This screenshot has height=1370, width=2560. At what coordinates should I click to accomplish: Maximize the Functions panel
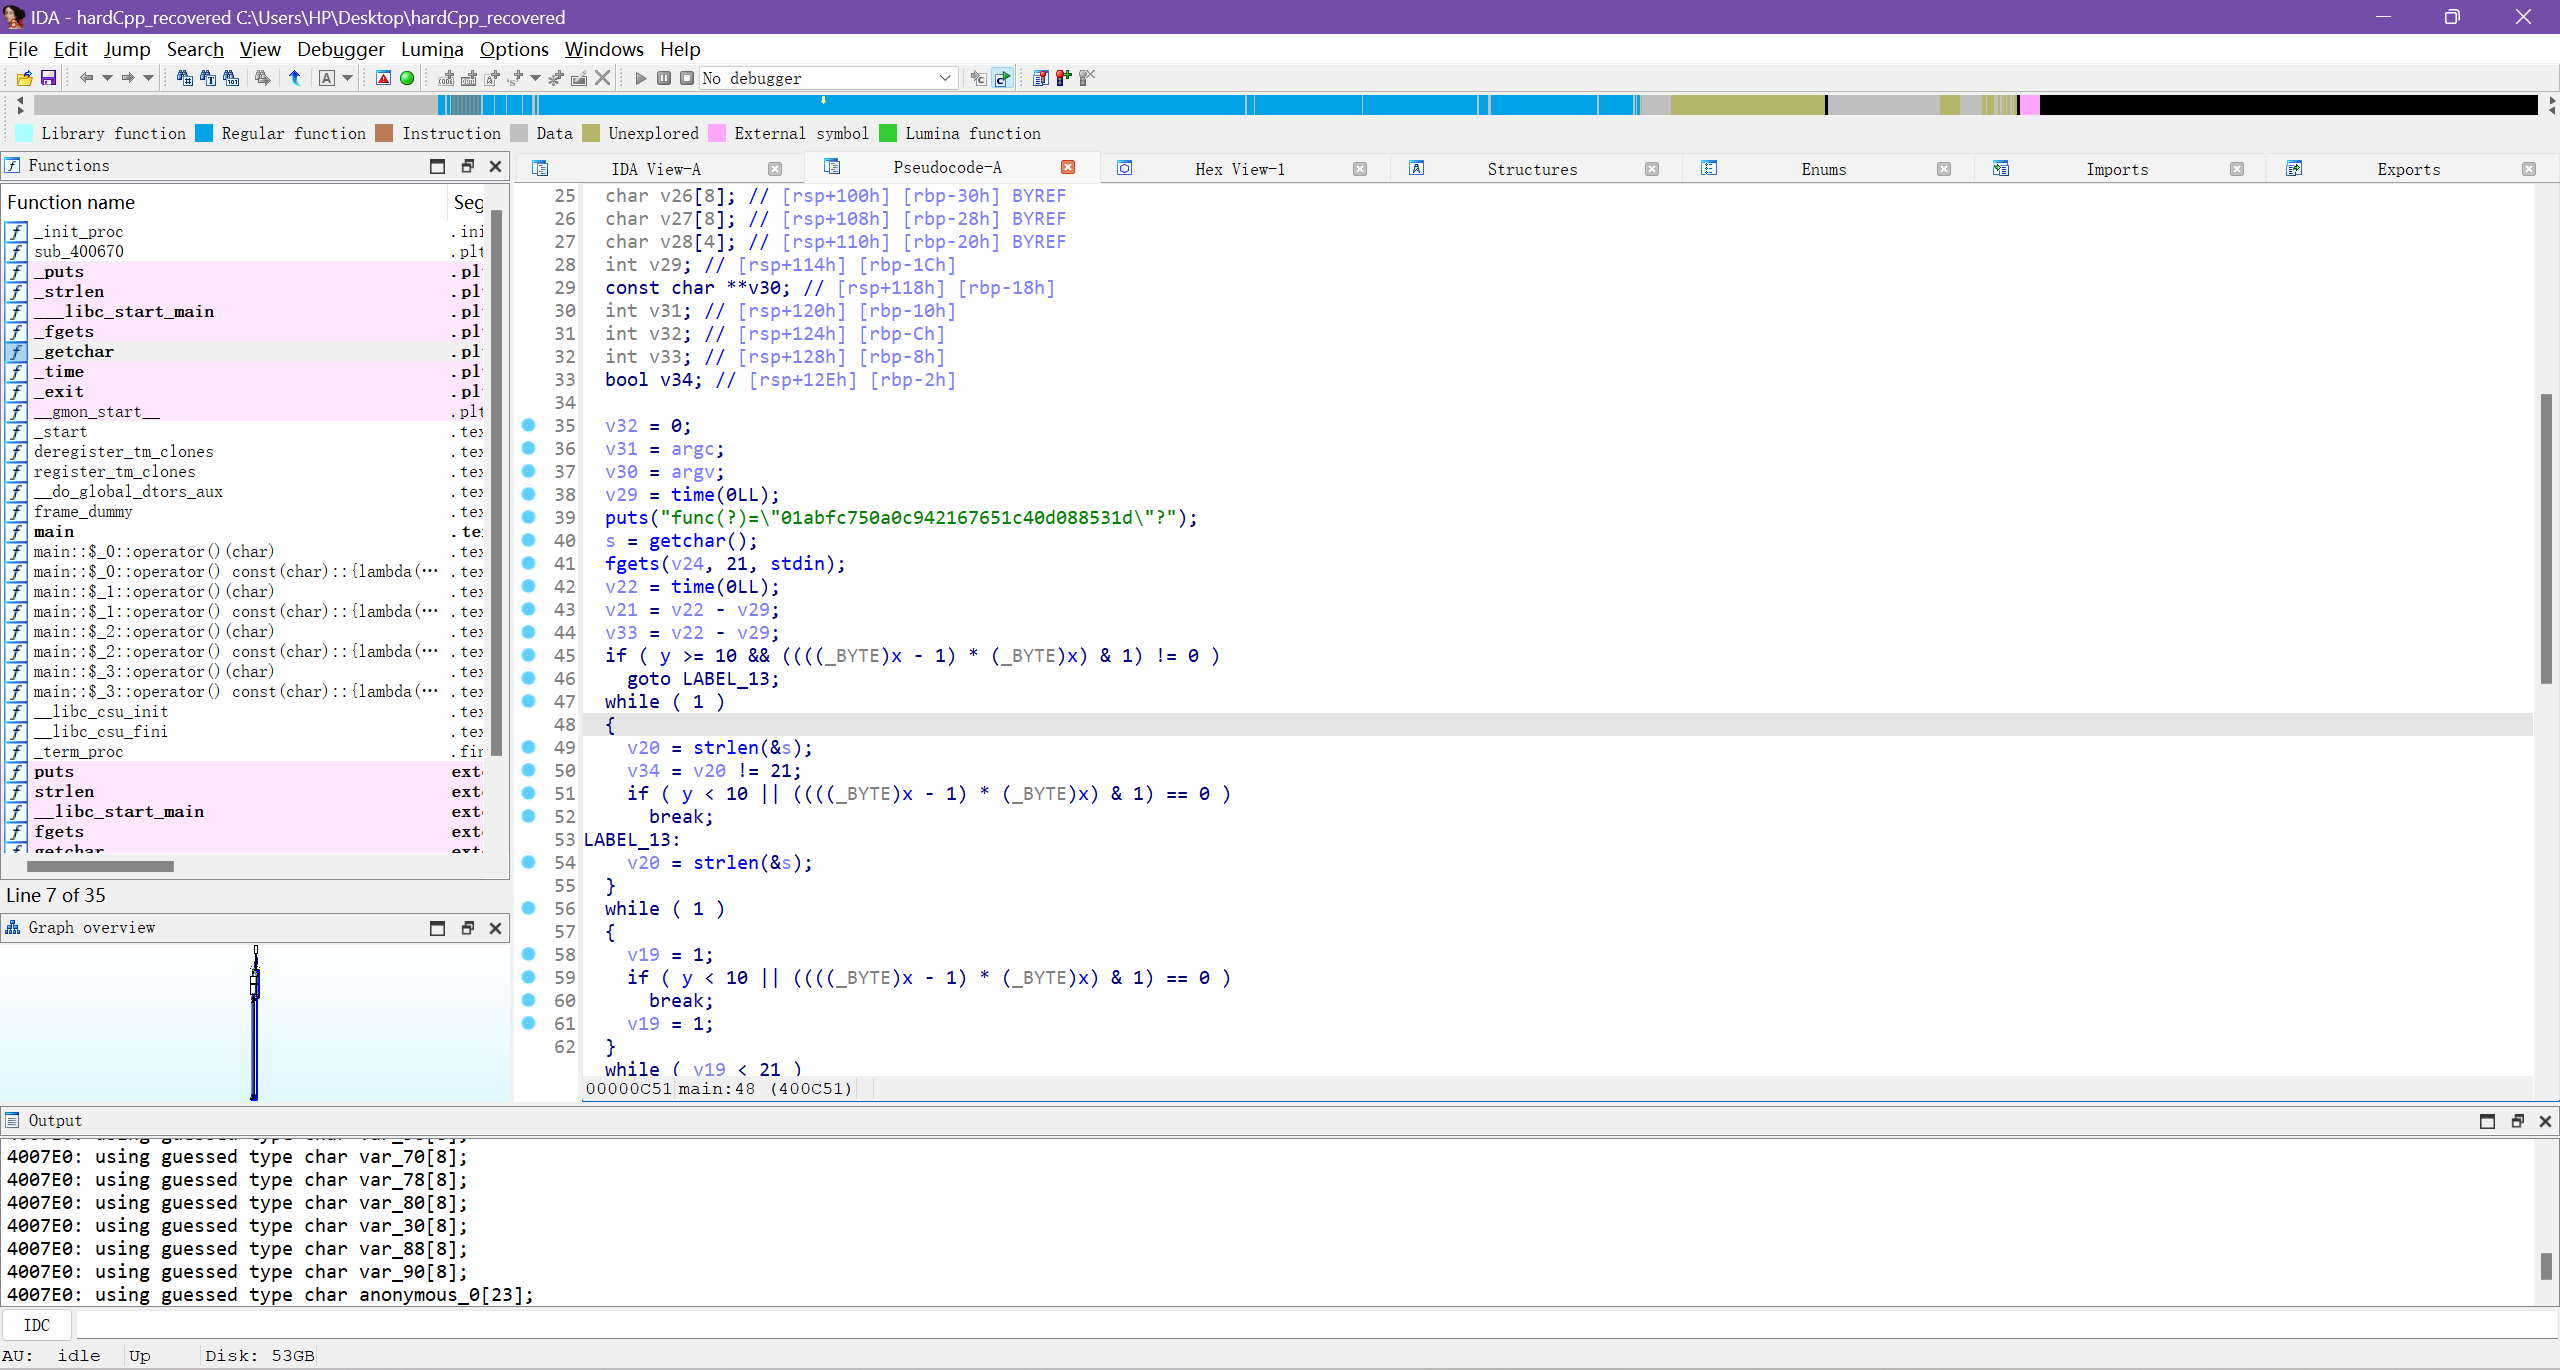click(437, 166)
